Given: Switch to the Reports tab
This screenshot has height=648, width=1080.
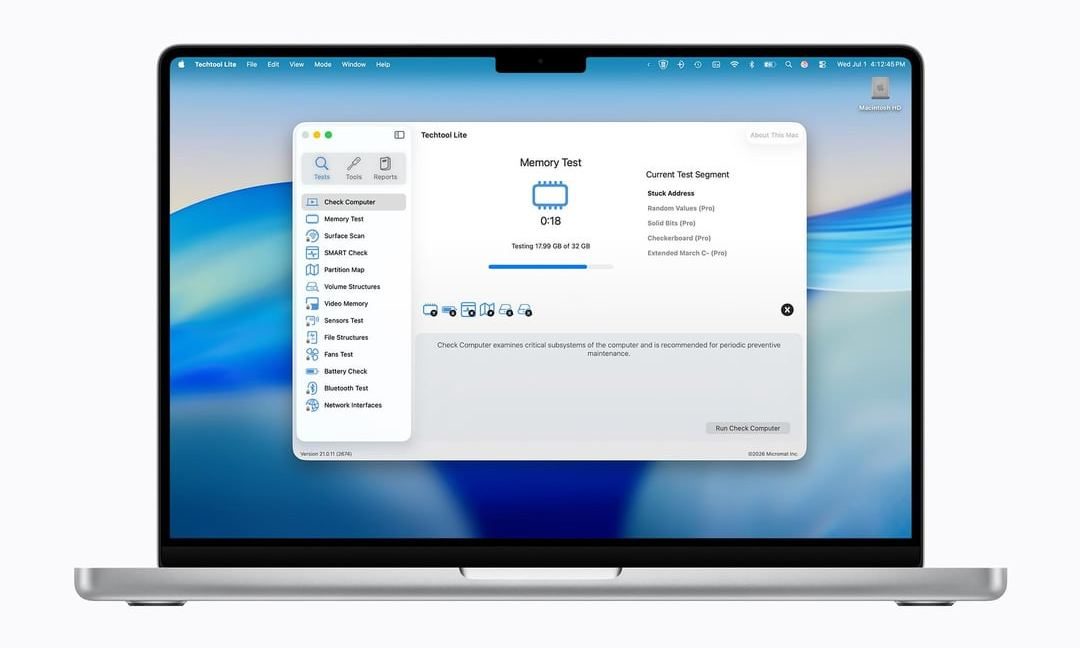Looking at the screenshot, I should point(385,168).
